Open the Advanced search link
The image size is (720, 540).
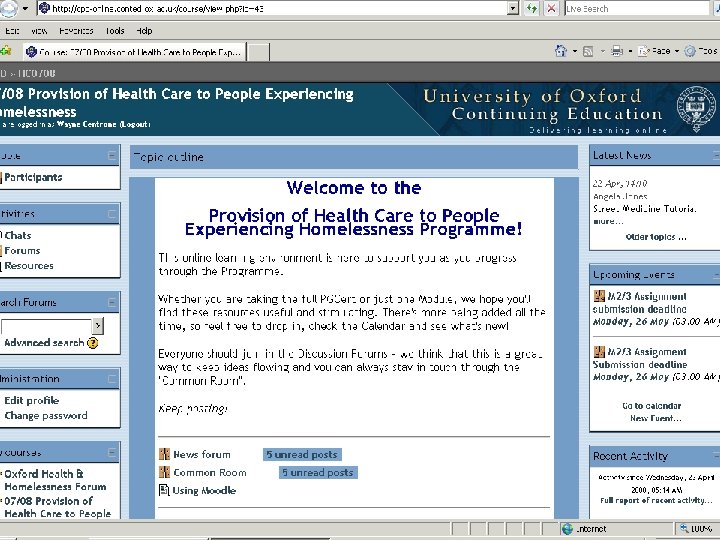(44, 343)
